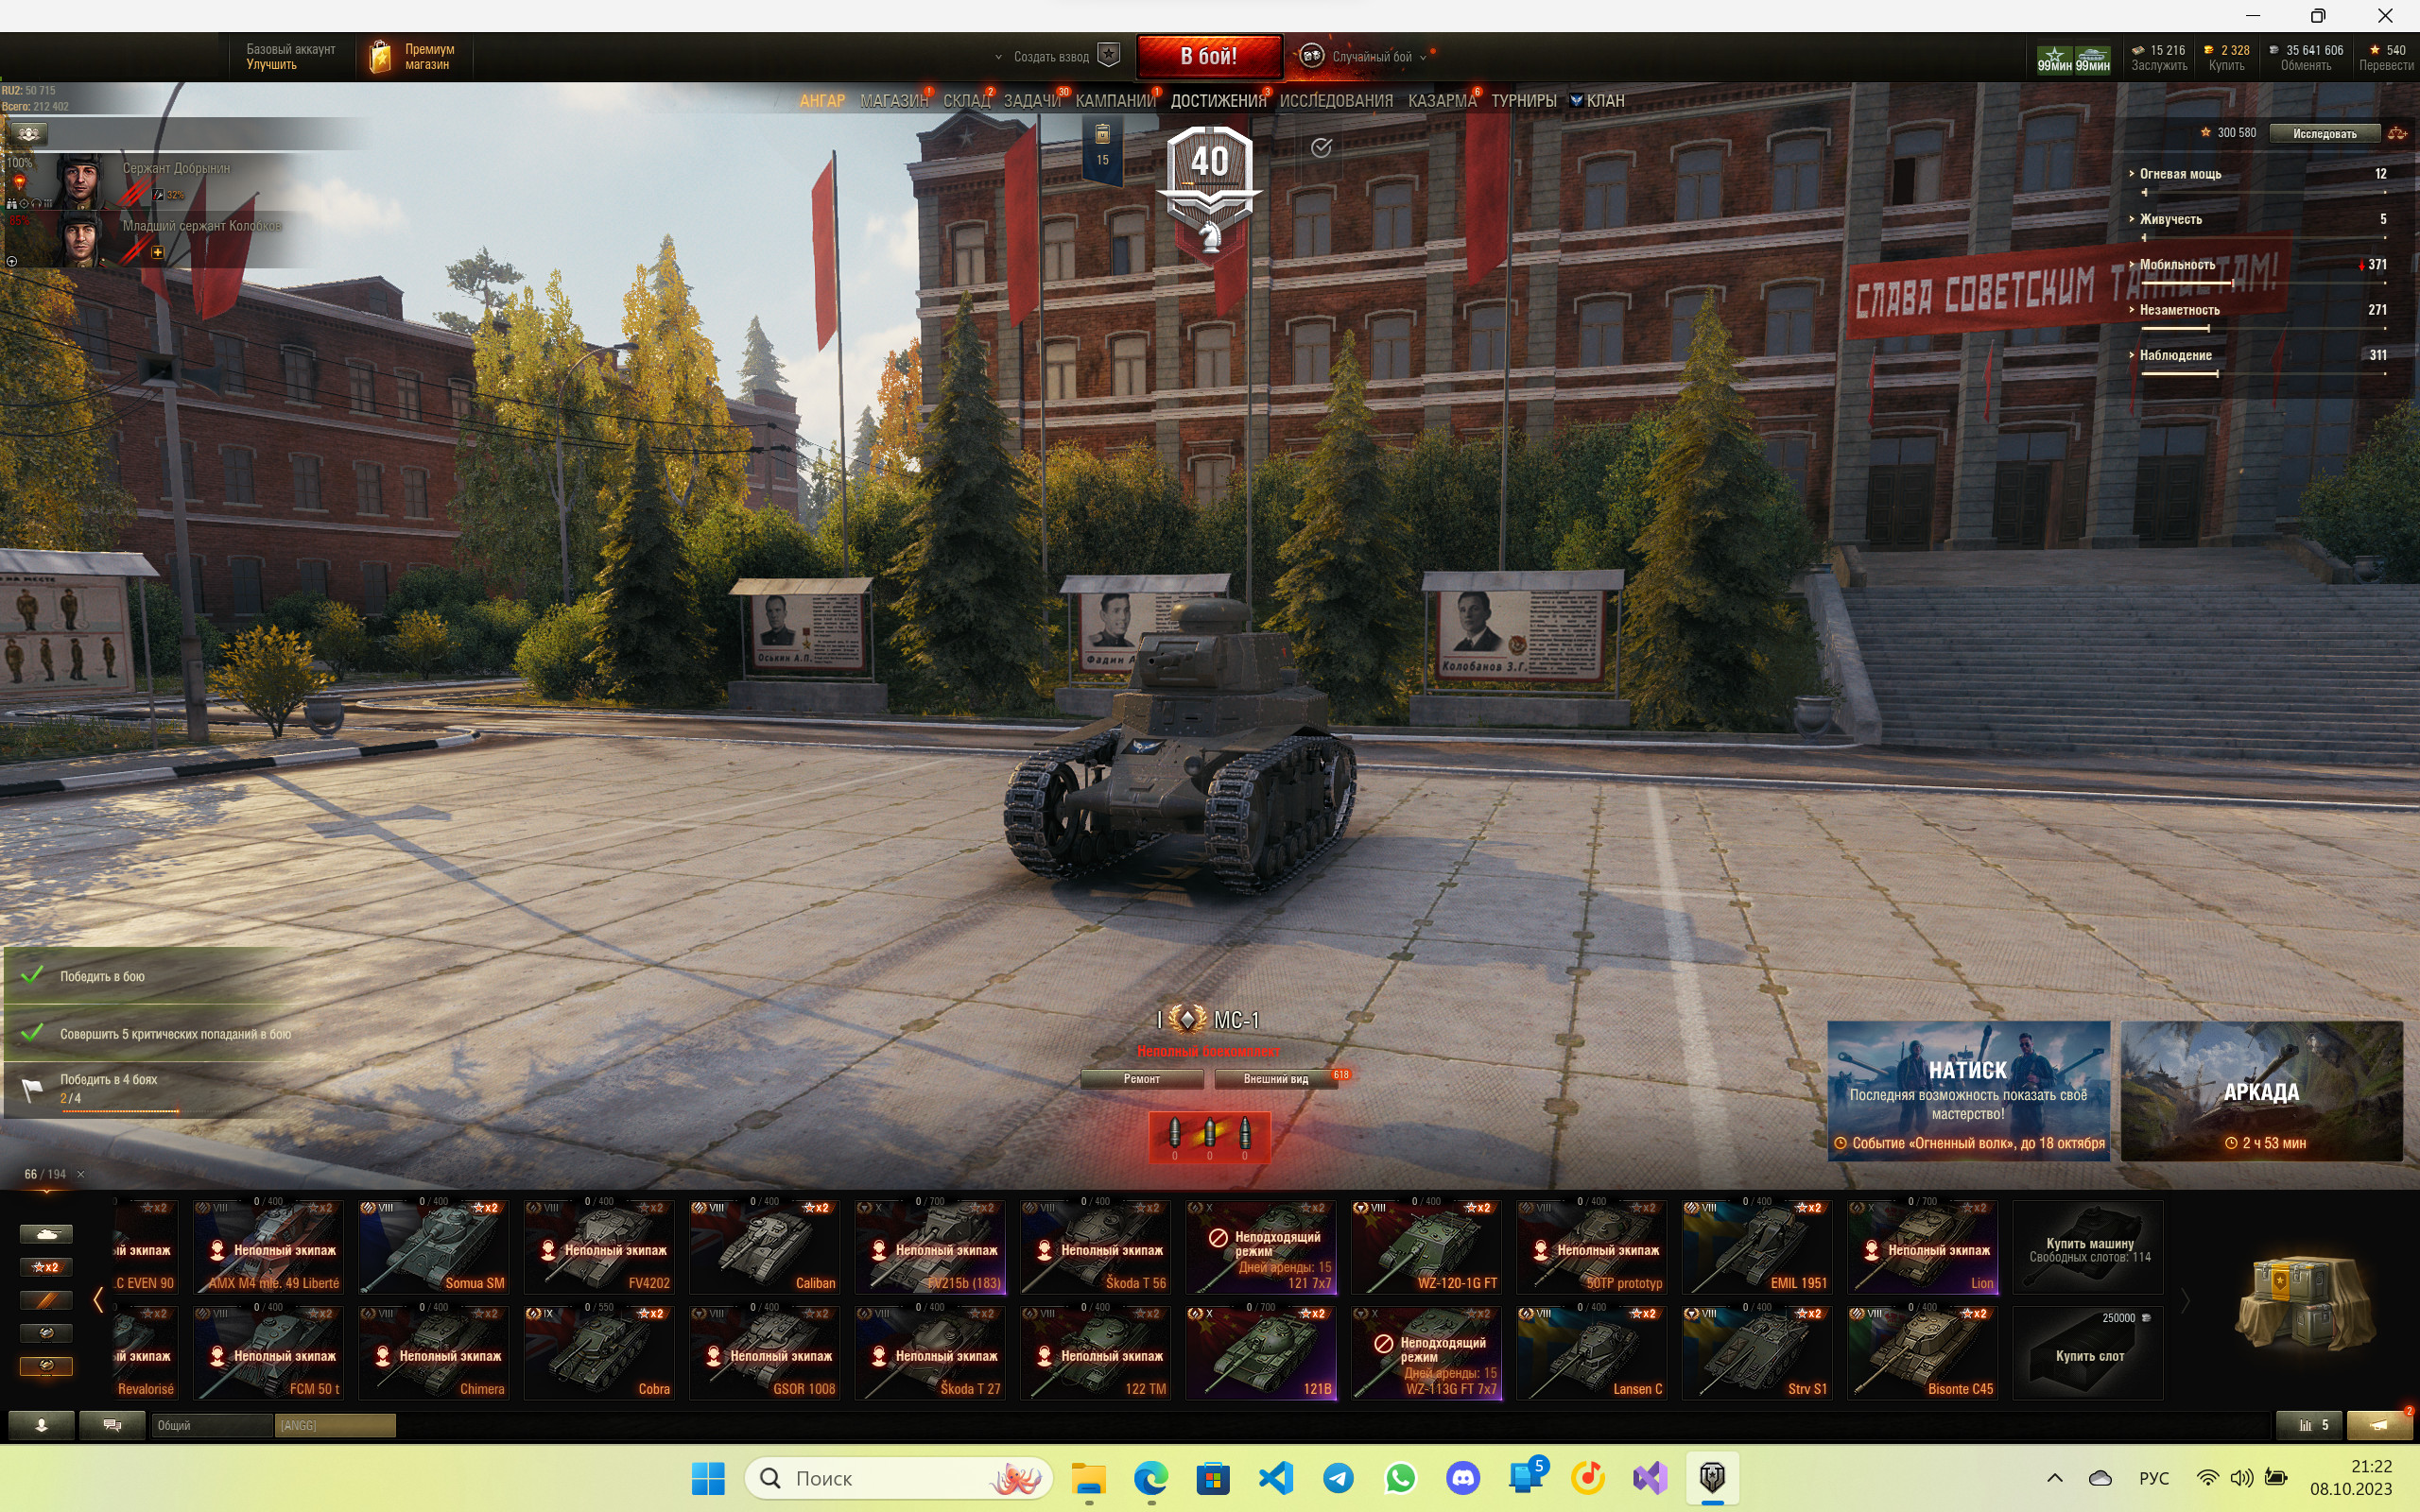The width and height of the screenshot is (2420, 1512).
Task: Open the contacts icon in the bottom bar
Action: click(41, 1426)
